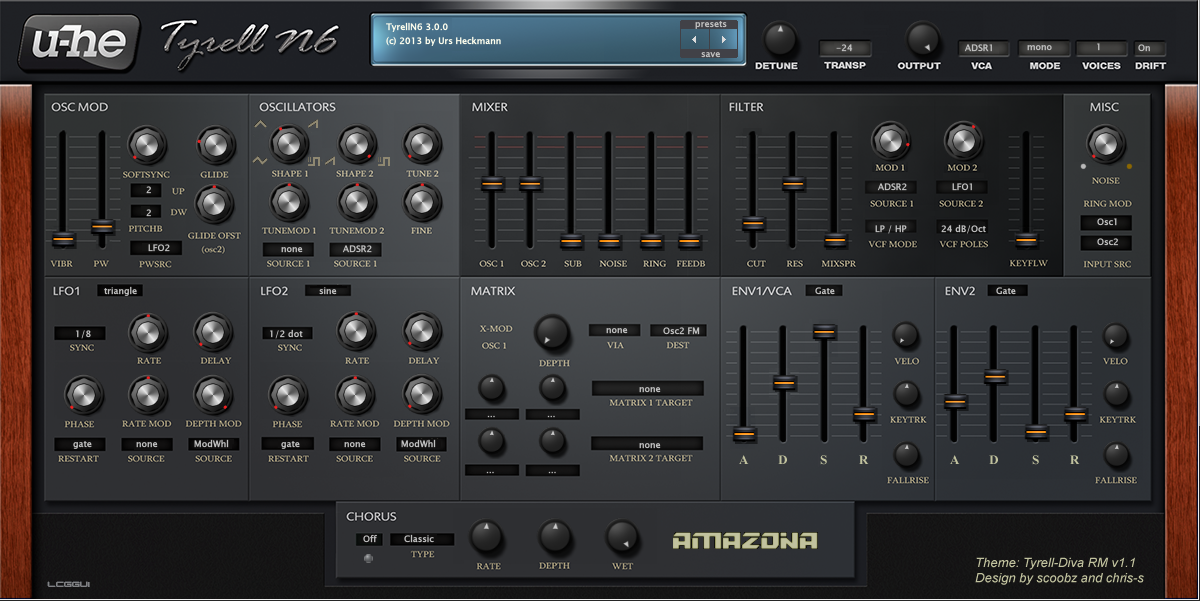Click the ENV2 FALLRISE knob

(1117, 456)
